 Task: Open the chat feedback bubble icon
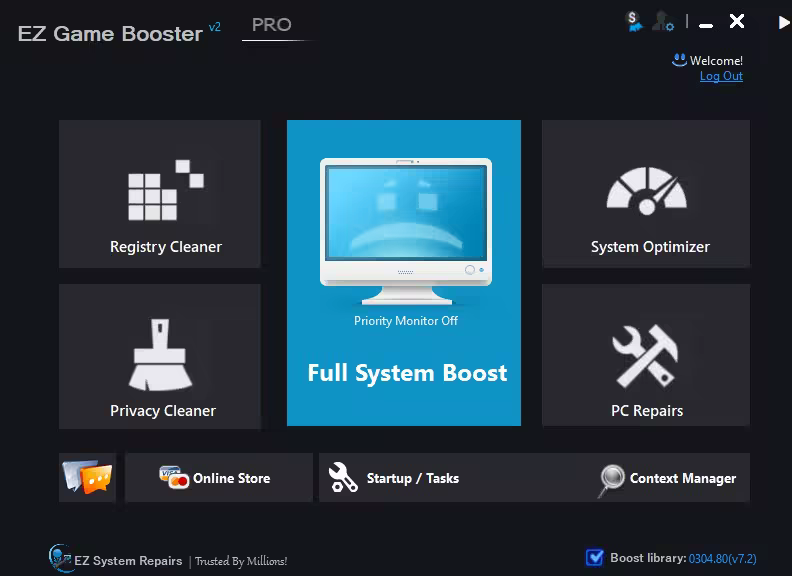pyautogui.click(x=87, y=476)
